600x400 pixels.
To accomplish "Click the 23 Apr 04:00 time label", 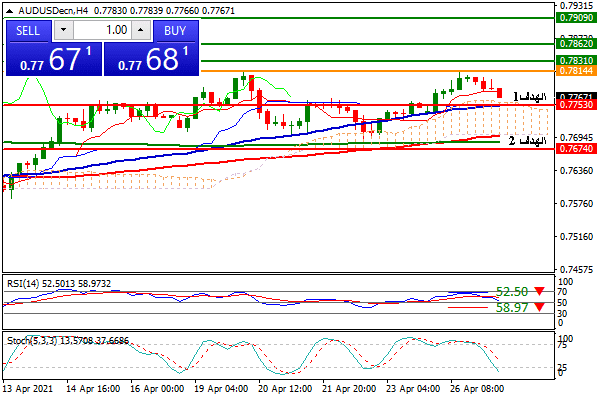I will coord(413,389).
